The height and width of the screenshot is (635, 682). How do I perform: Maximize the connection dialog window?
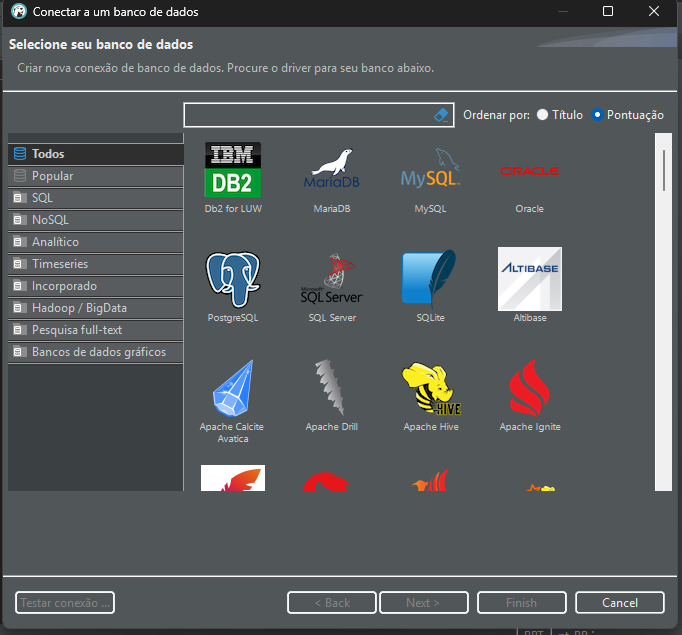click(608, 11)
